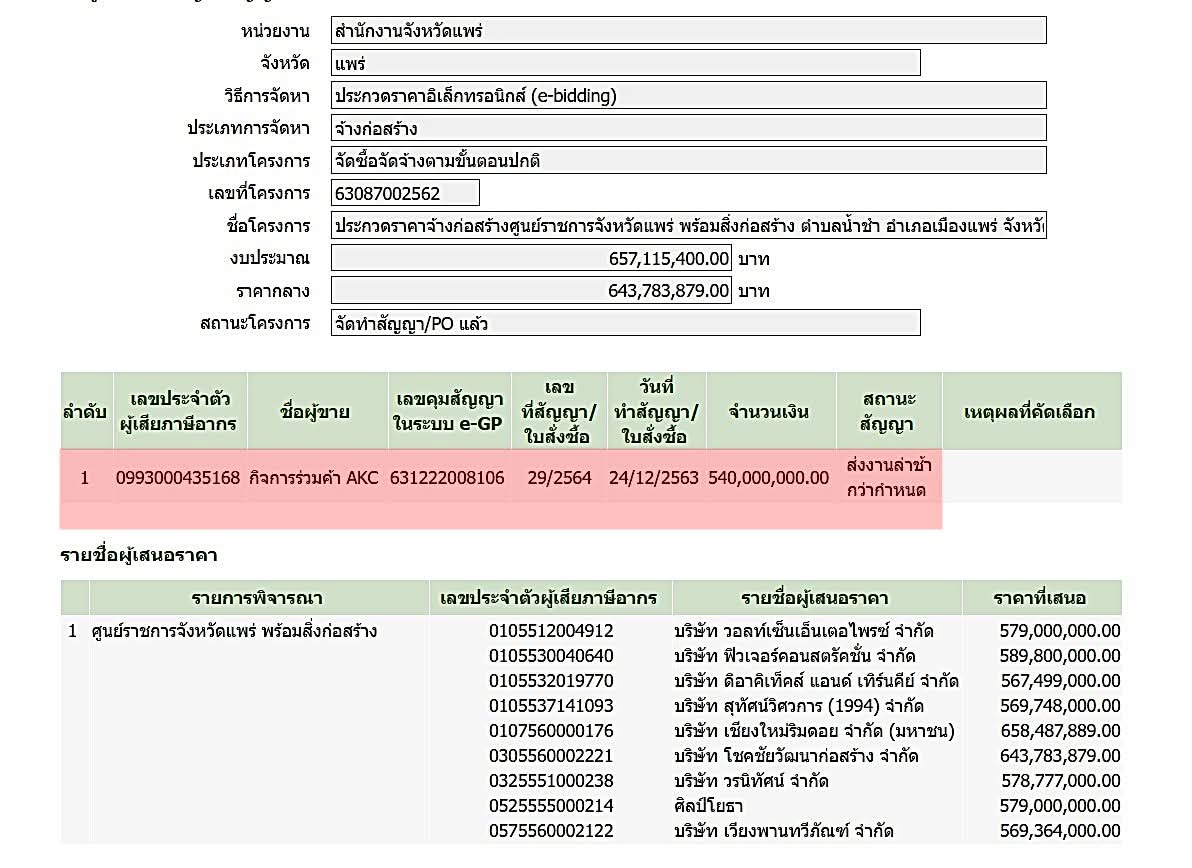
Task: Click the สถานะโครงการ status field
Action: pyautogui.click(x=625, y=323)
